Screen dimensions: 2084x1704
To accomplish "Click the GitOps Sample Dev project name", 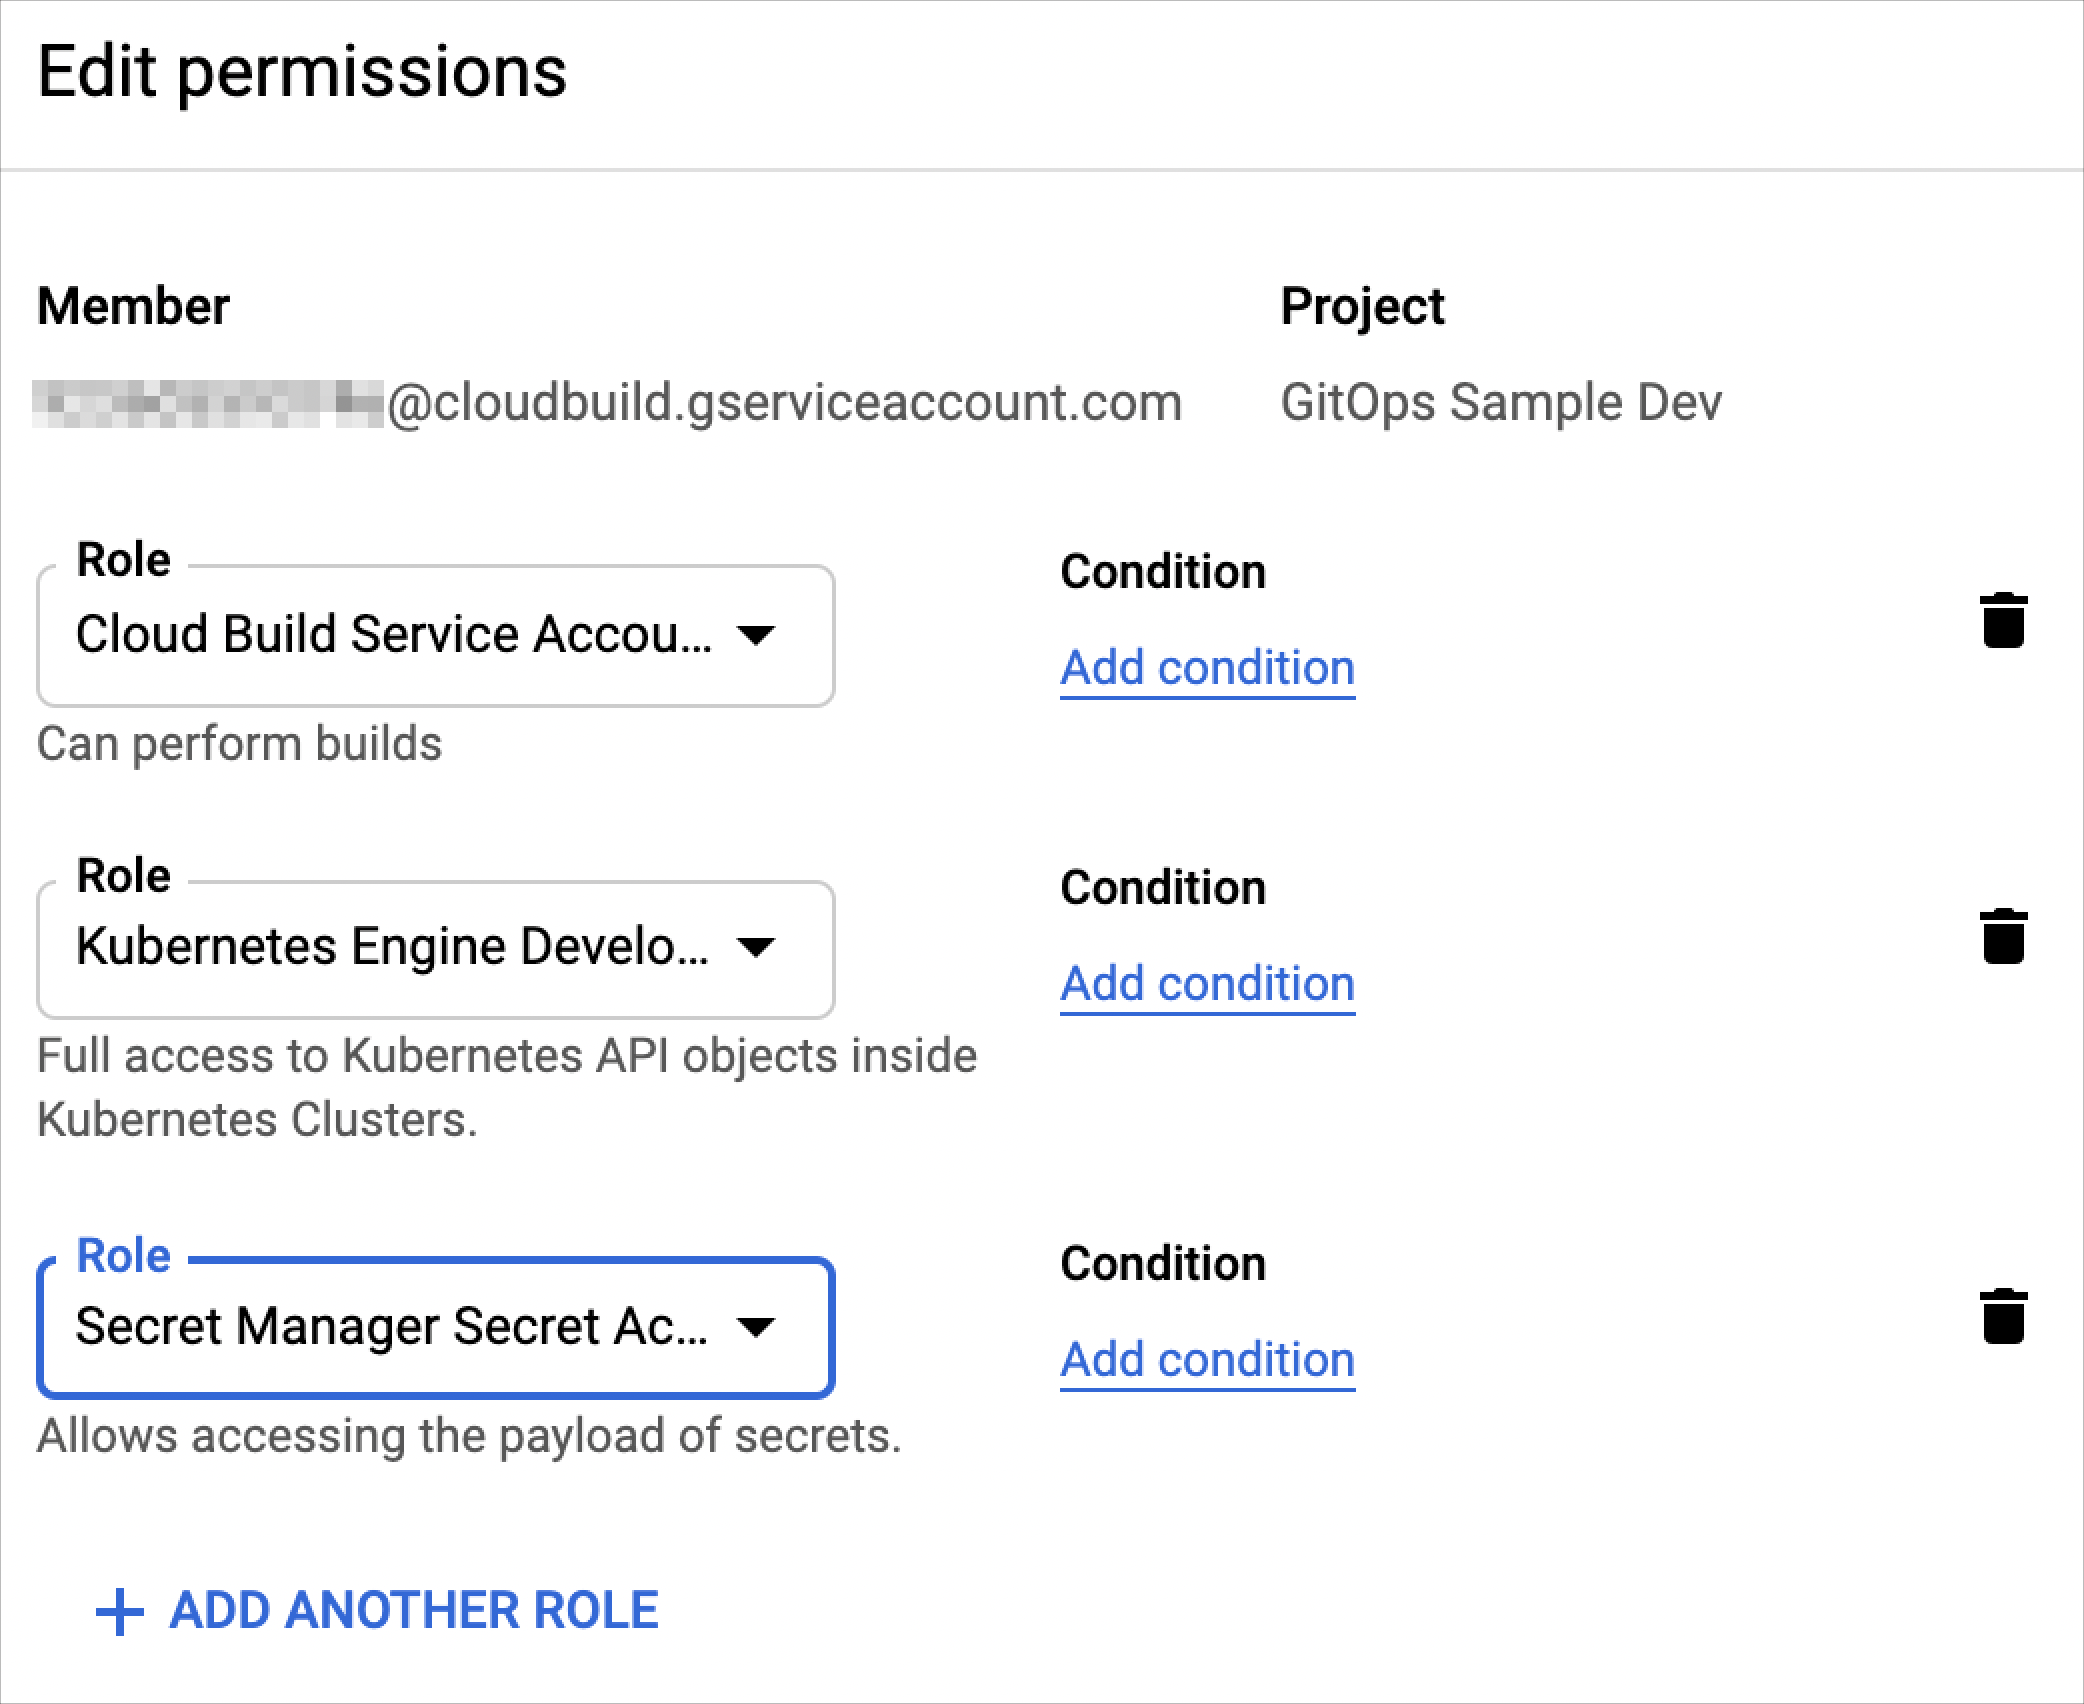I will coord(1501,403).
